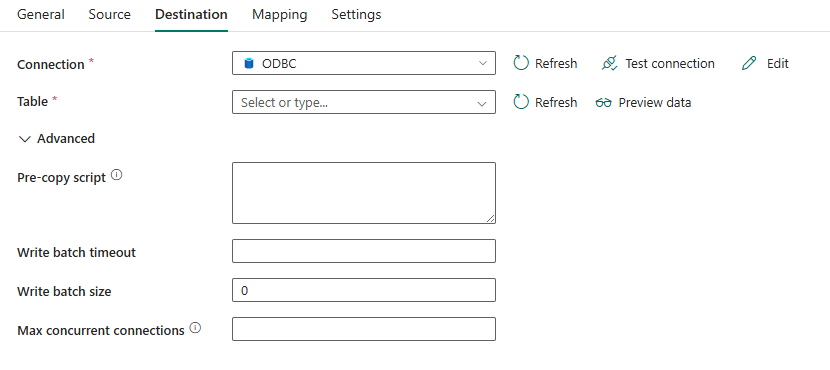The width and height of the screenshot is (830, 370).
Task: Click the Test connection plug icon
Action: [x=610, y=64]
